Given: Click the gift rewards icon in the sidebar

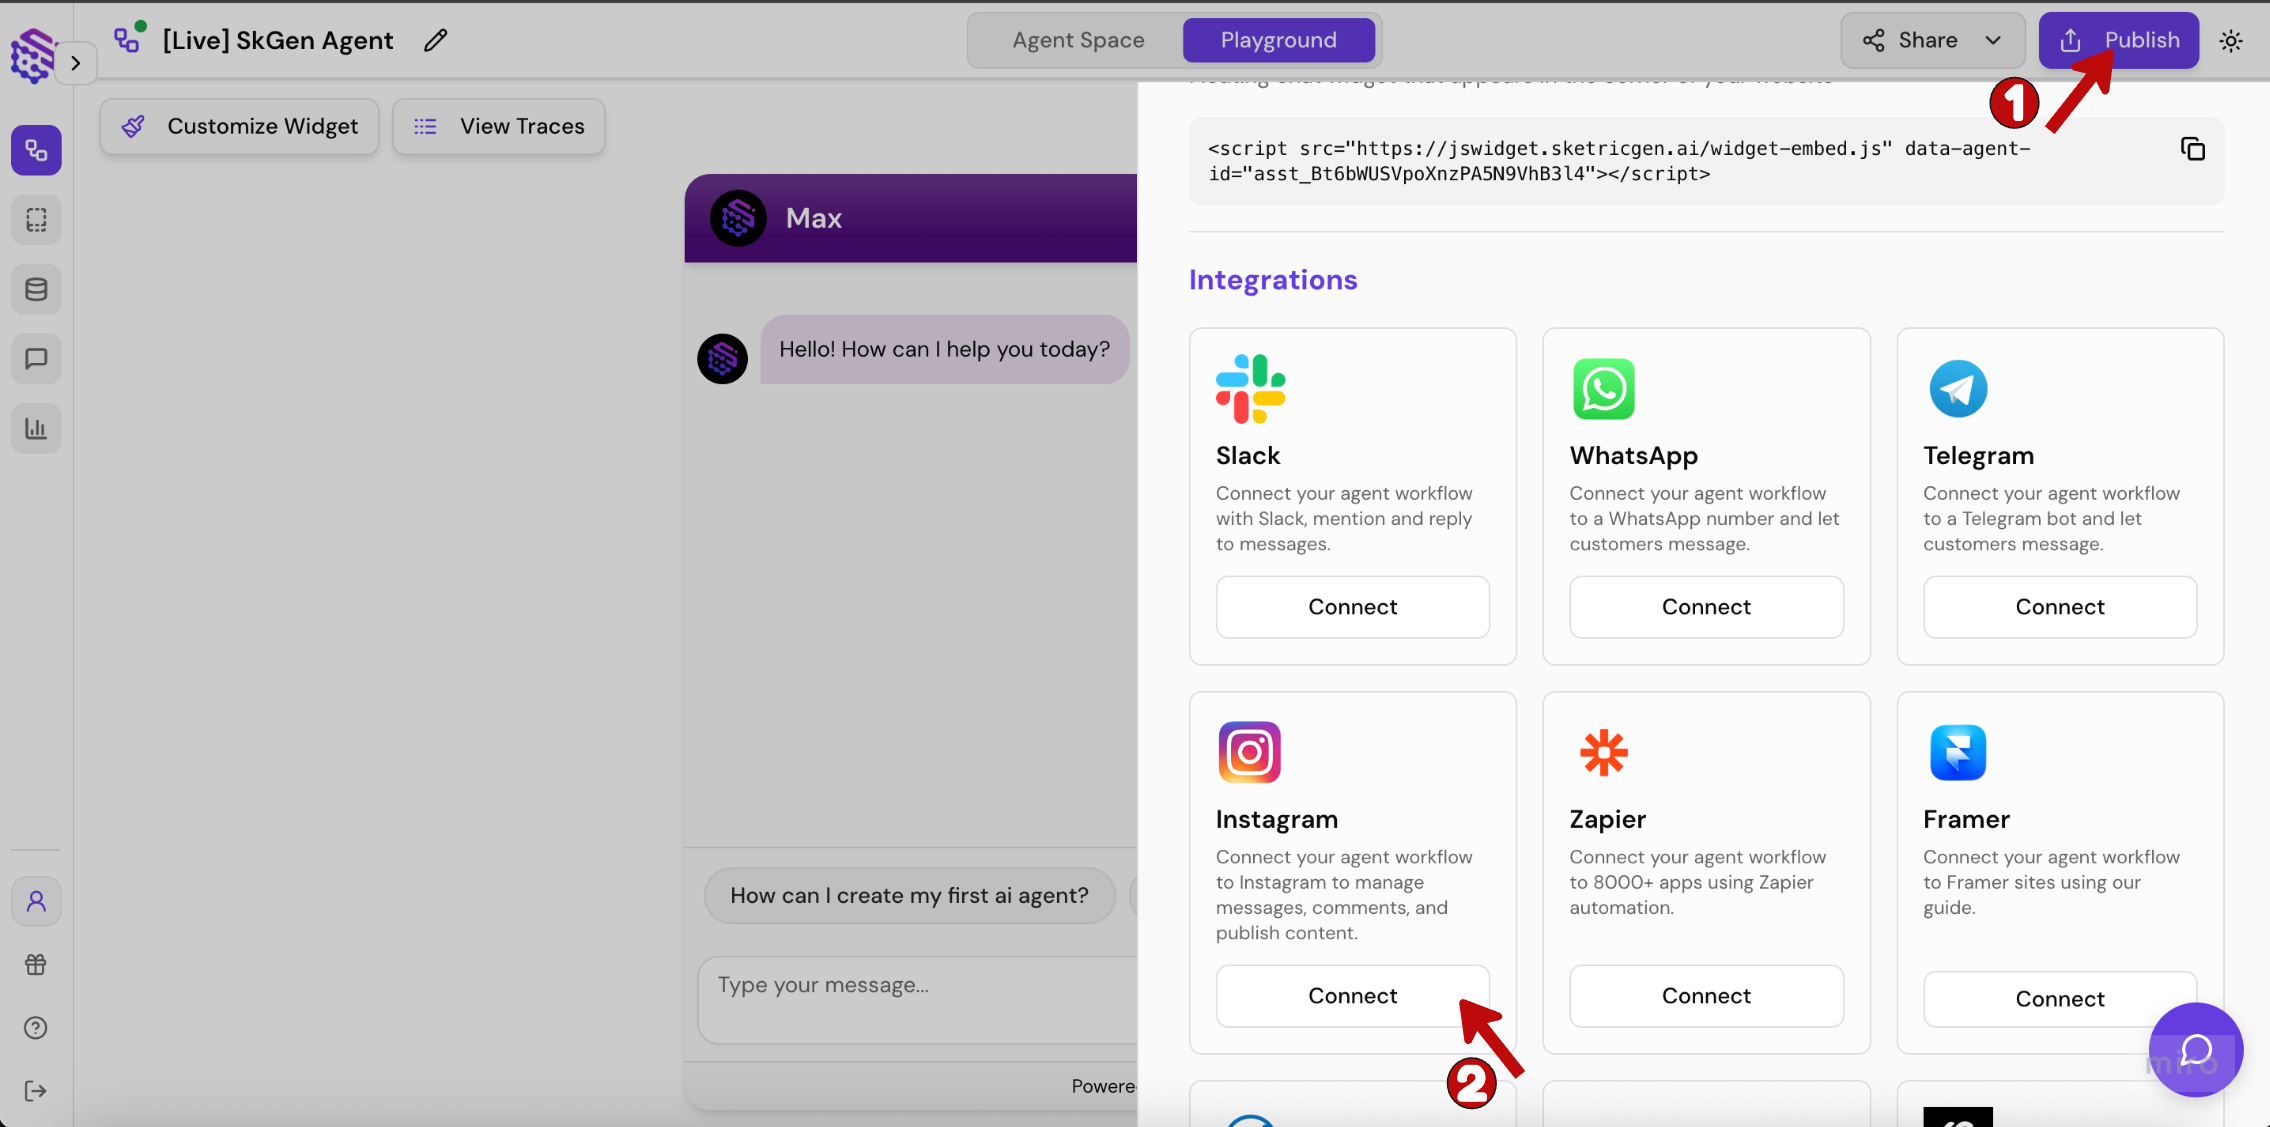Looking at the screenshot, I should [36, 964].
